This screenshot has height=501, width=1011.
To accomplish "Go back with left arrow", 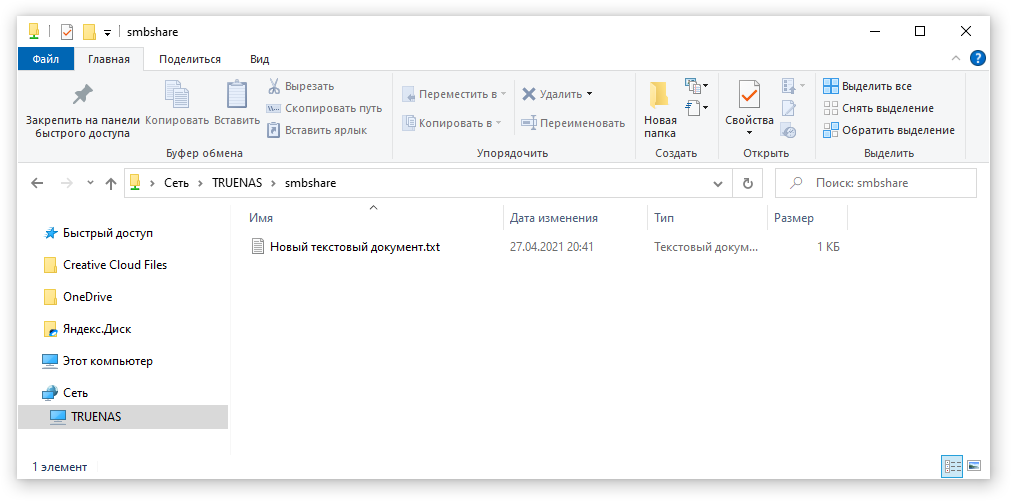I will pos(37,183).
